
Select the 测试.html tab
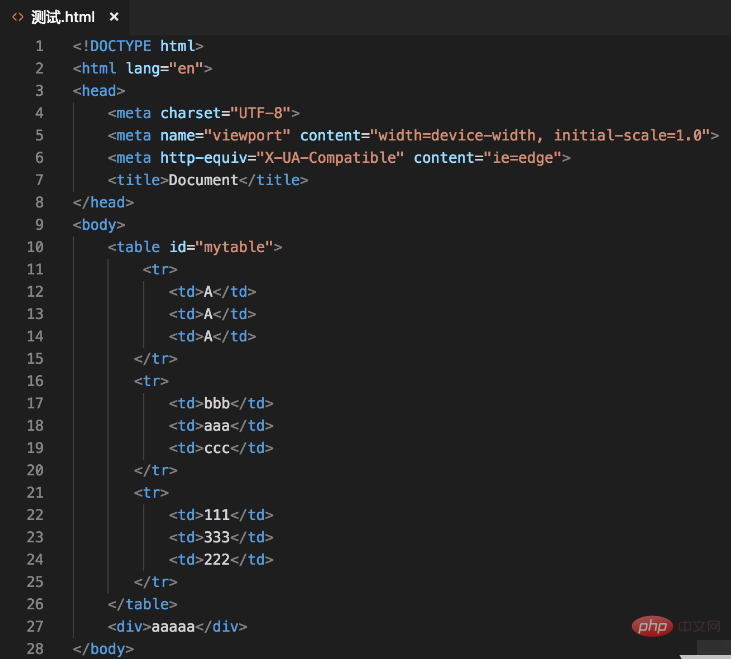(x=62, y=17)
